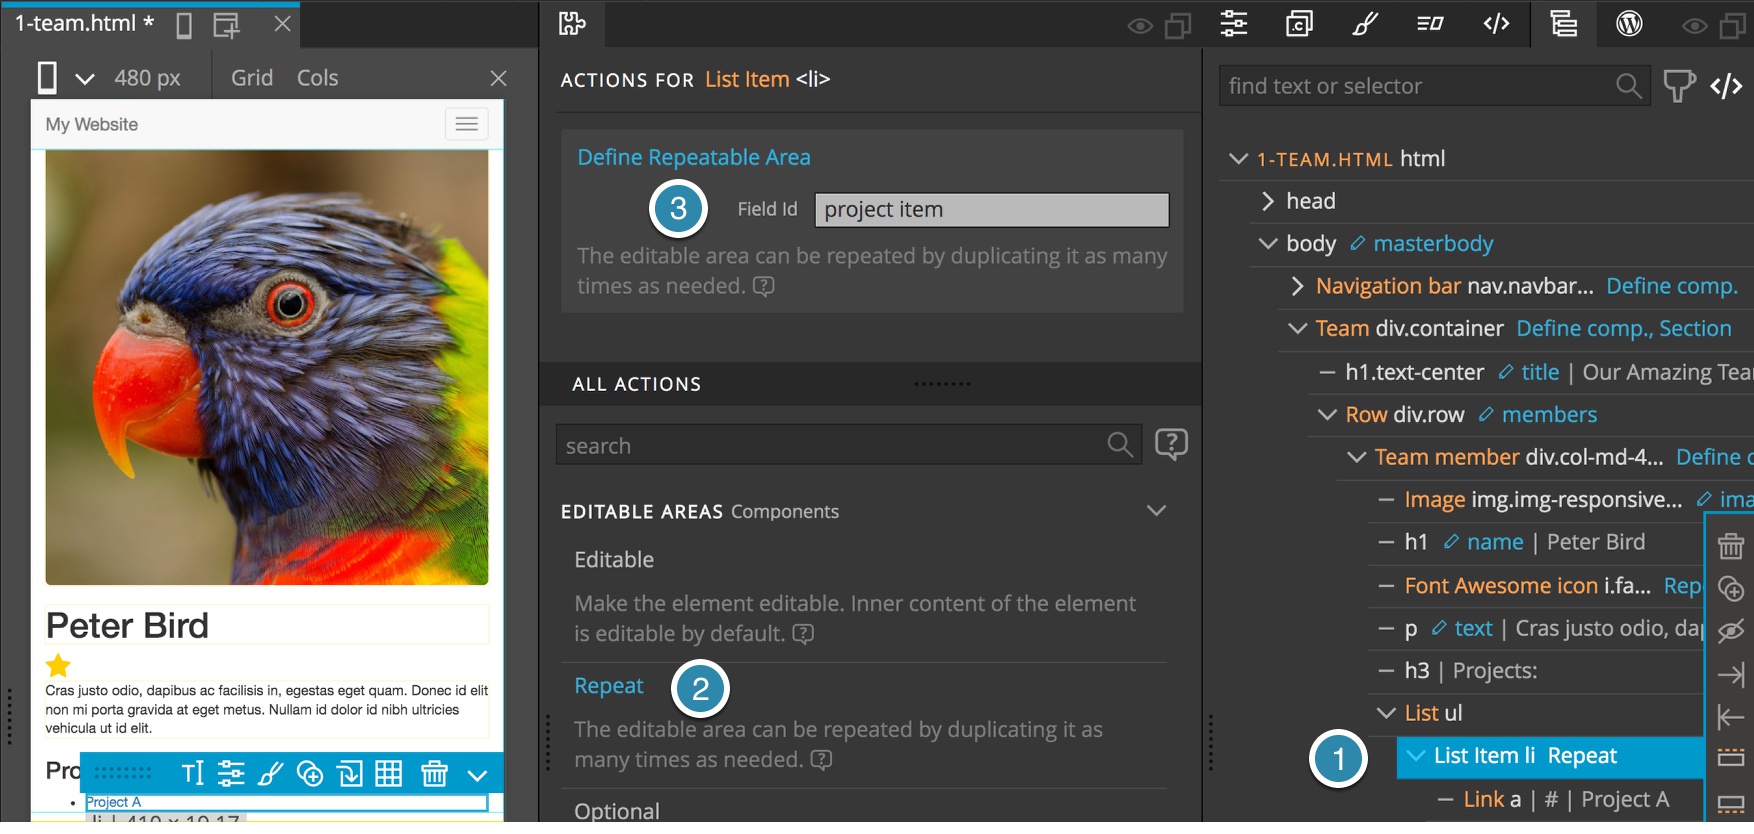Open the device size dropdown arrow
This screenshot has height=834, width=1754.
pyautogui.click(x=85, y=79)
